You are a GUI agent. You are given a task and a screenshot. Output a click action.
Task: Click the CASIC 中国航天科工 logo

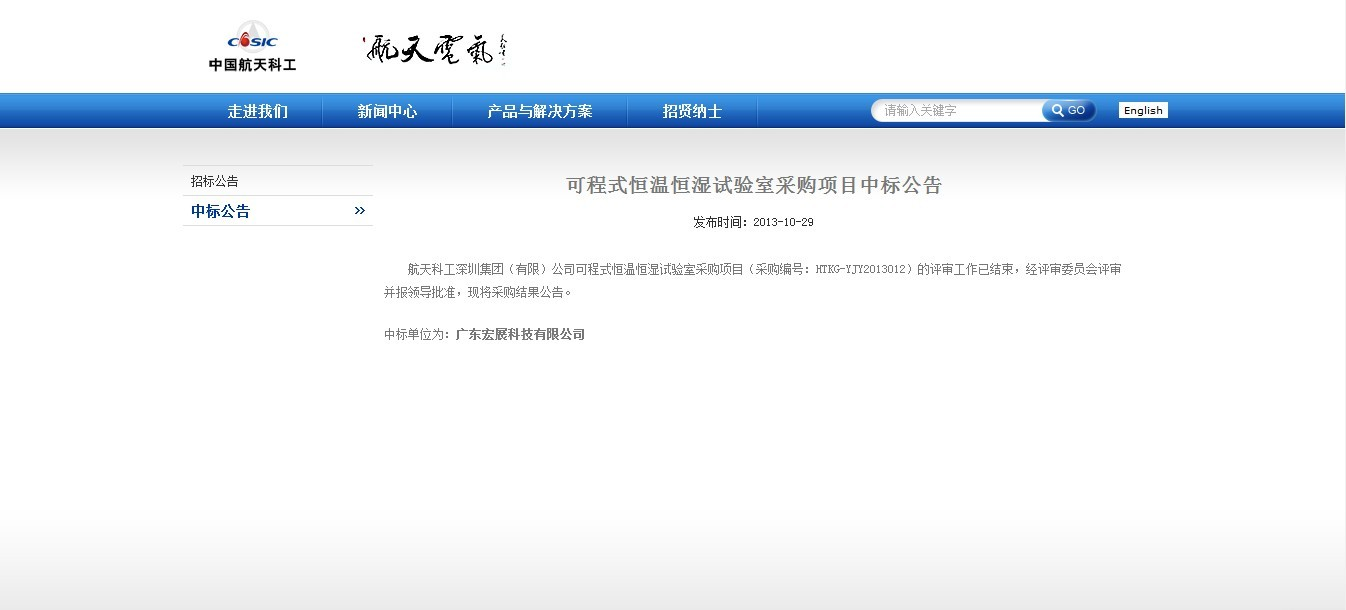pos(253,46)
